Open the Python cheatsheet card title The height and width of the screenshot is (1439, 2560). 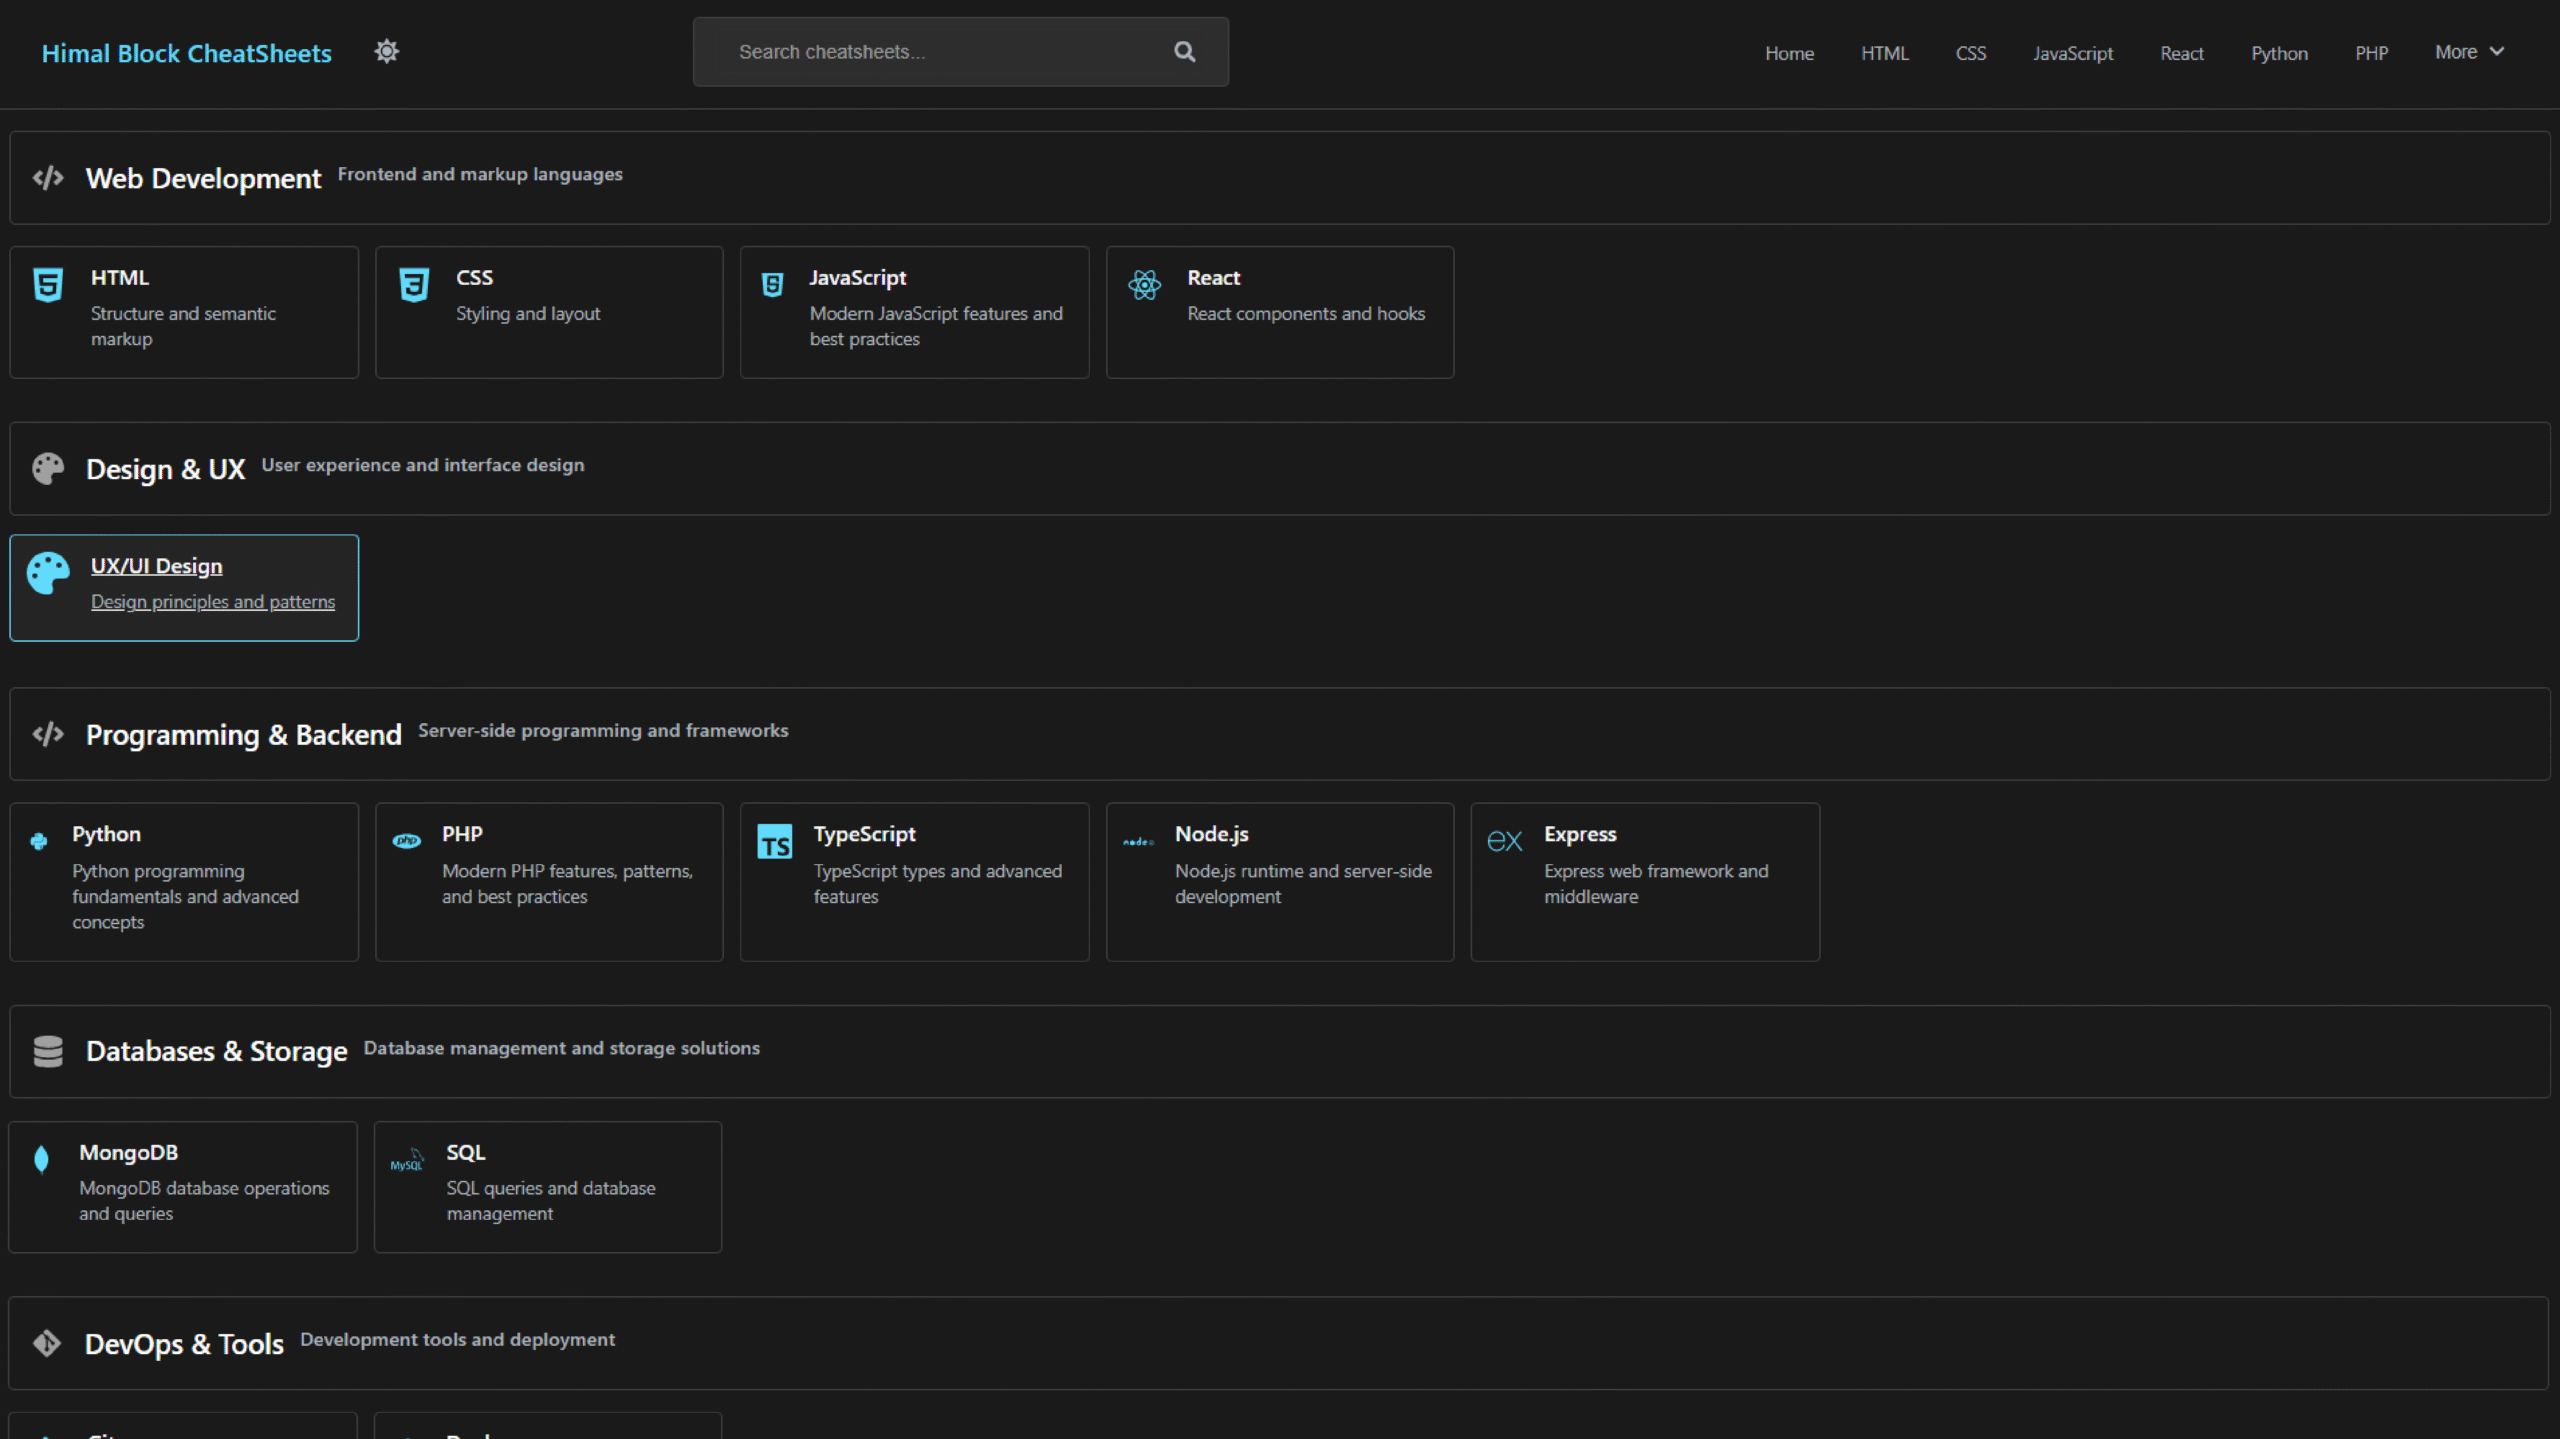click(x=106, y=834)
